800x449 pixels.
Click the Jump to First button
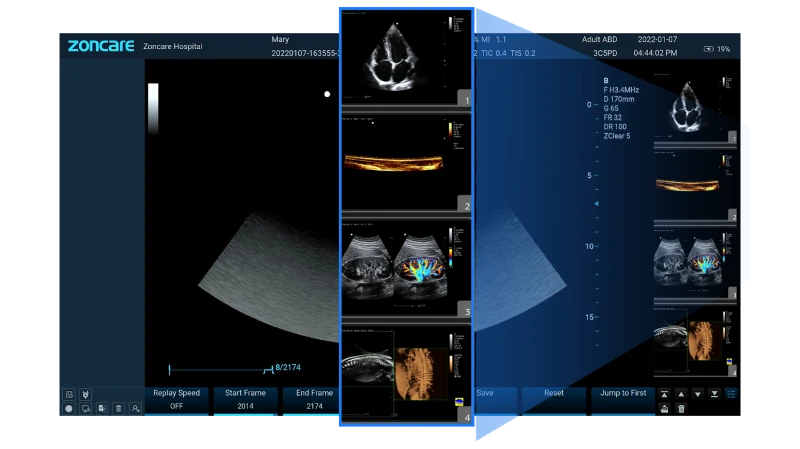pyautogui.click(x=623, y=400)
